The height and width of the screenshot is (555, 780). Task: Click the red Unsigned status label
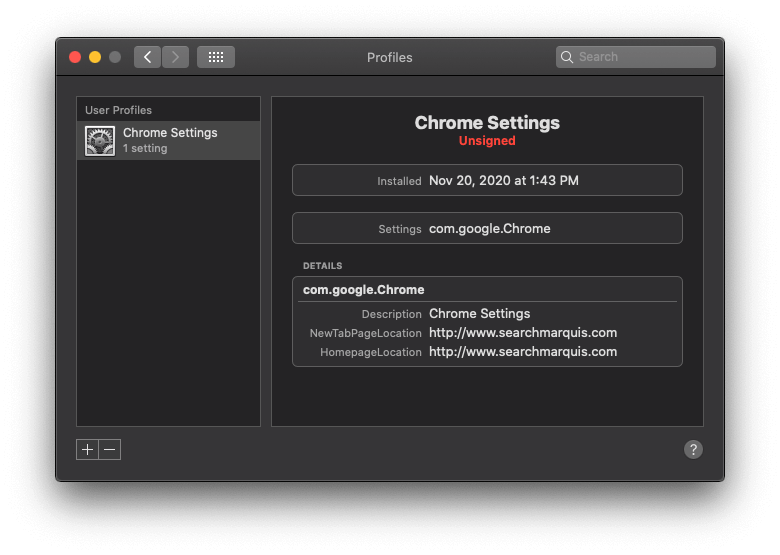487,141
